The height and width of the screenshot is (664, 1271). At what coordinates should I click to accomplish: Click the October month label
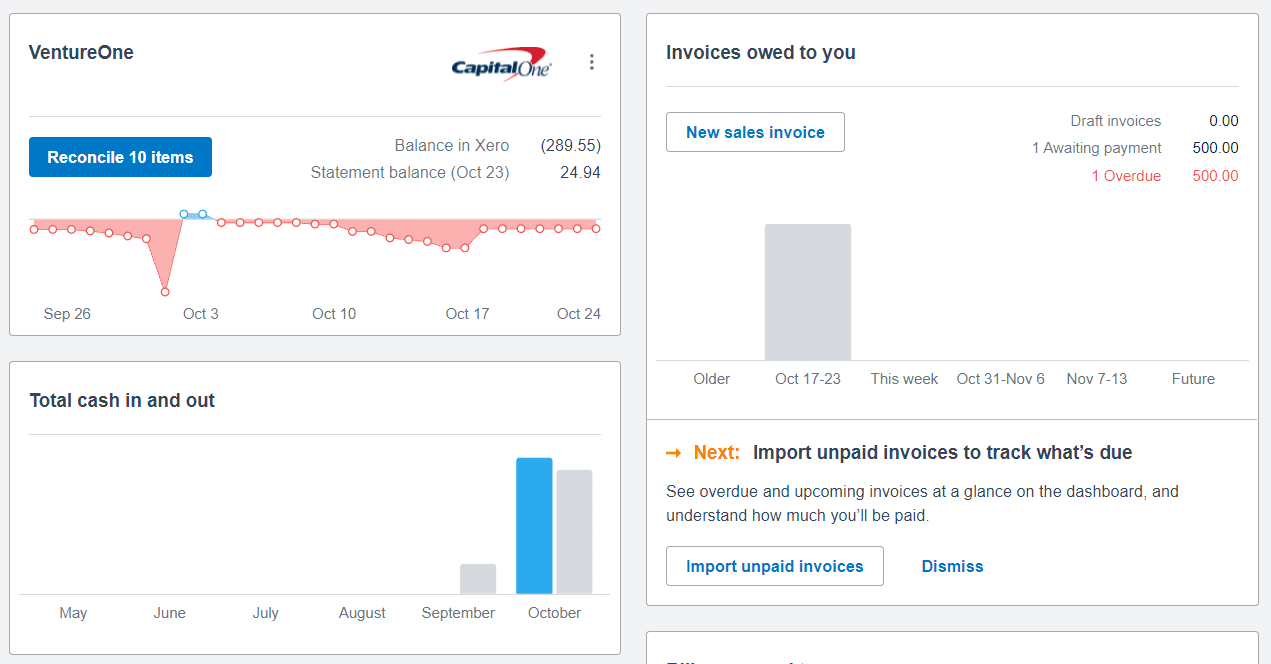click(554, 613)
